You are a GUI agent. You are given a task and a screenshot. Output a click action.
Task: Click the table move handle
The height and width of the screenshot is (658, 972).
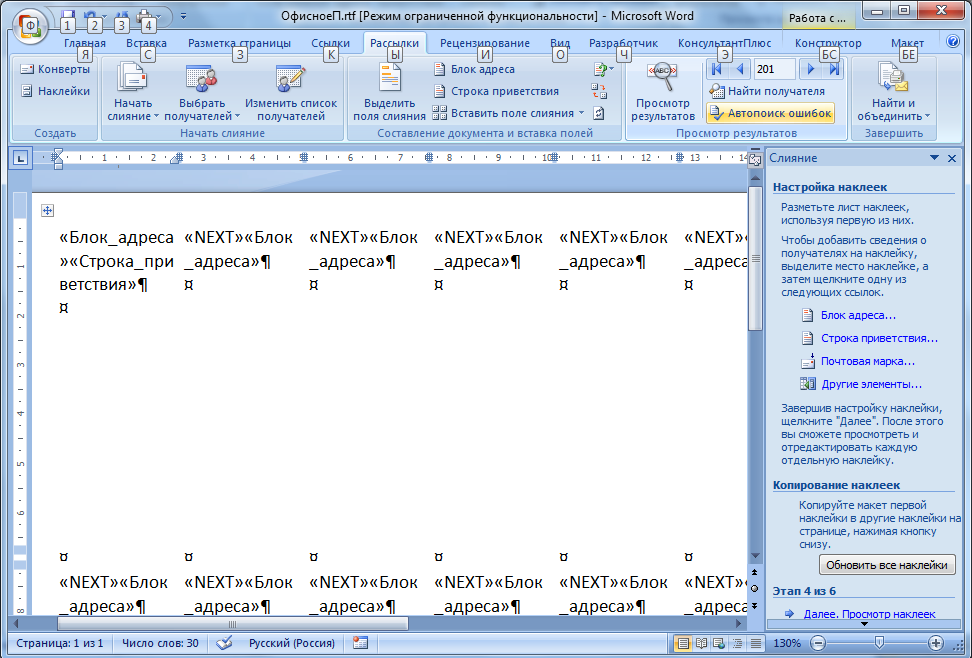click(47, 211)
